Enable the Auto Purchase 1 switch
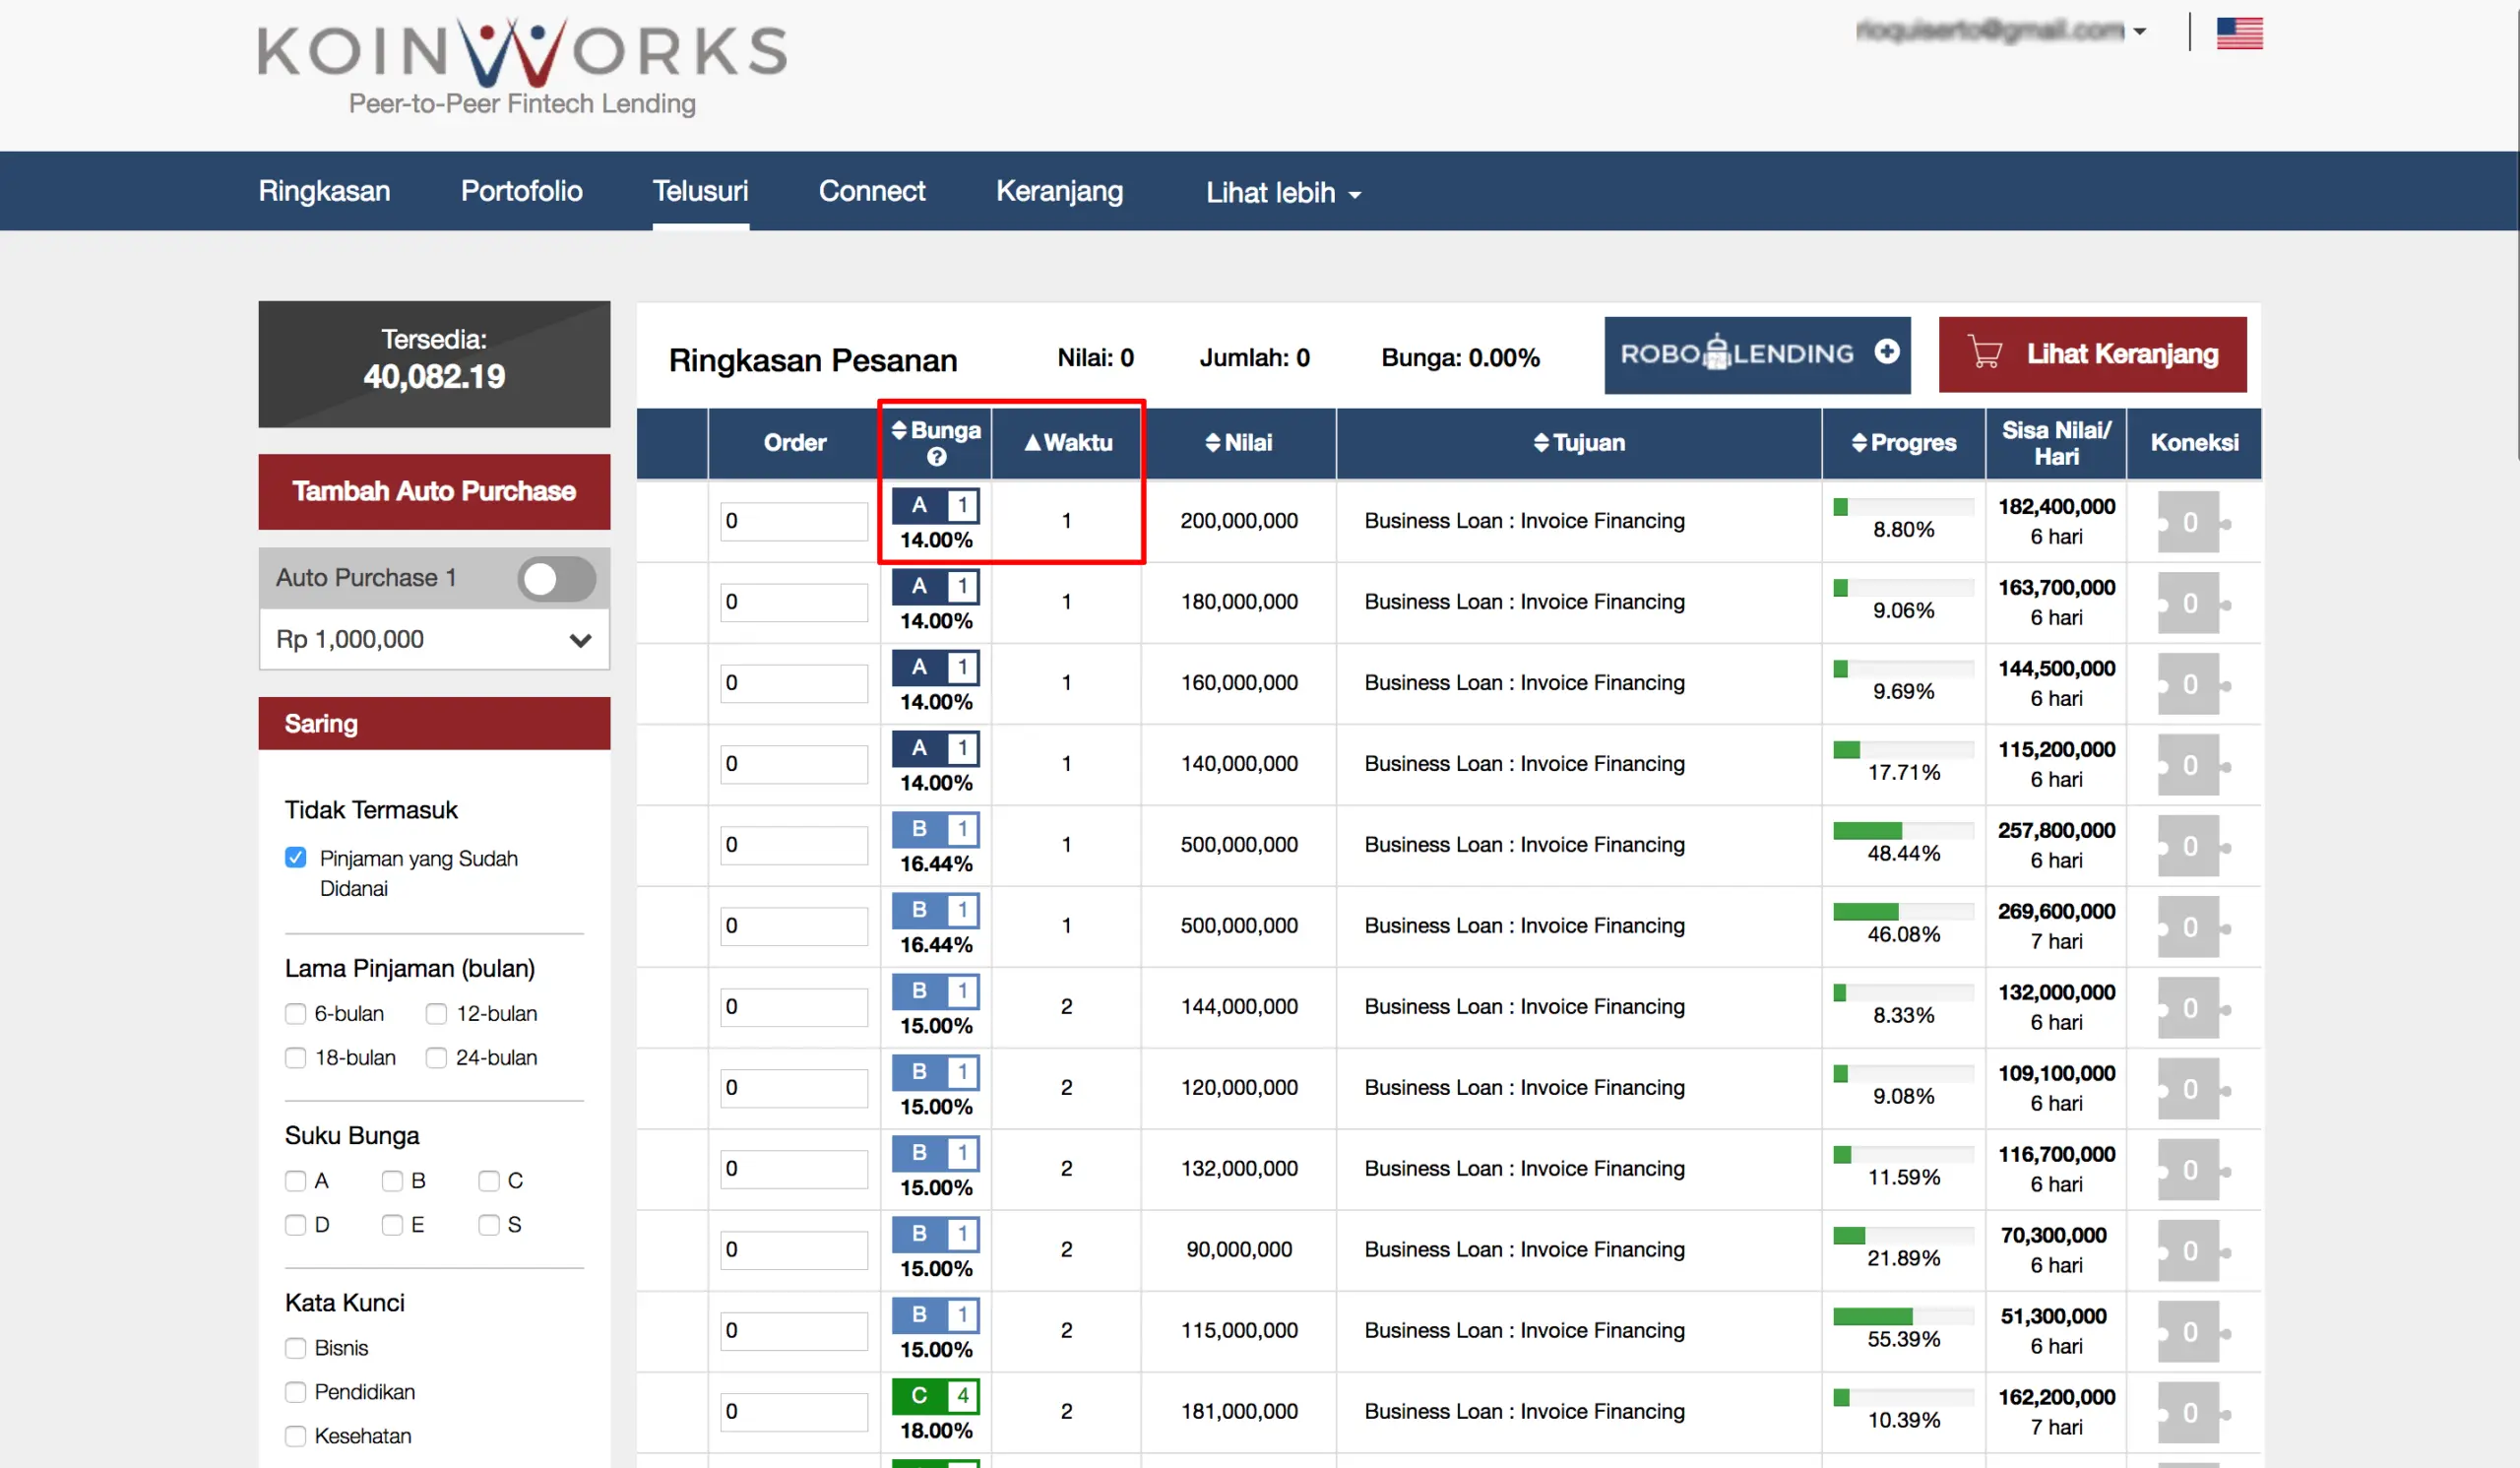Screen dimensions: 2520x1468 click(x=555, y=578)
